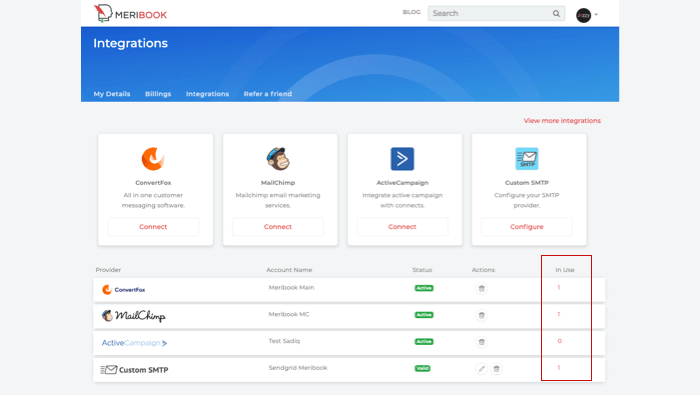The width and height of the screenshot is (700, 395).
Task: Click Active status badge for Test Sadiq
Action: coord(424,341)
